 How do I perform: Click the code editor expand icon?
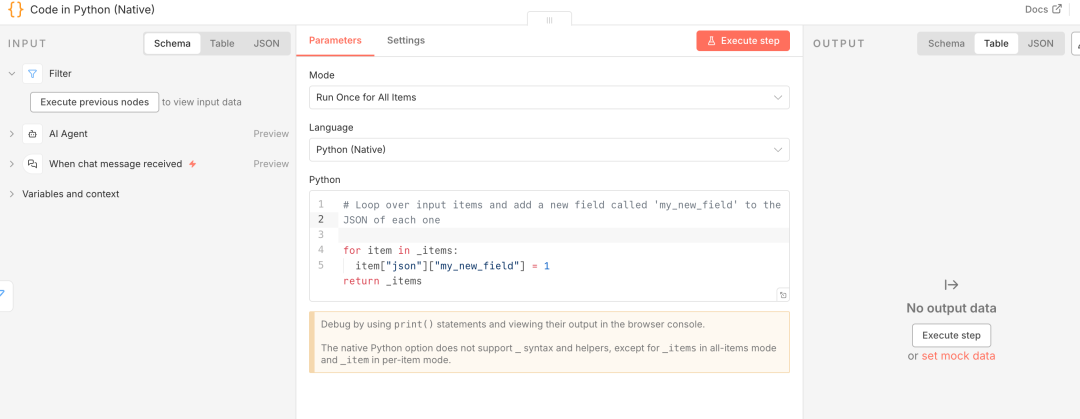(x=781, y=295)
